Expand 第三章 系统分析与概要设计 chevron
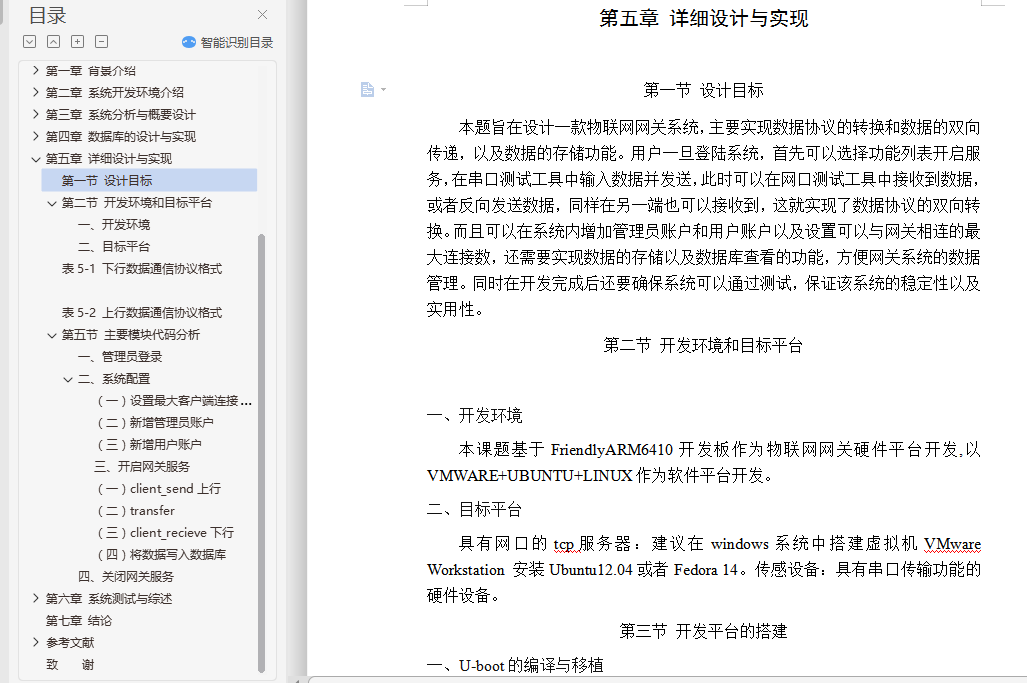The image size is (1027, 683). (x=35, y=114)
